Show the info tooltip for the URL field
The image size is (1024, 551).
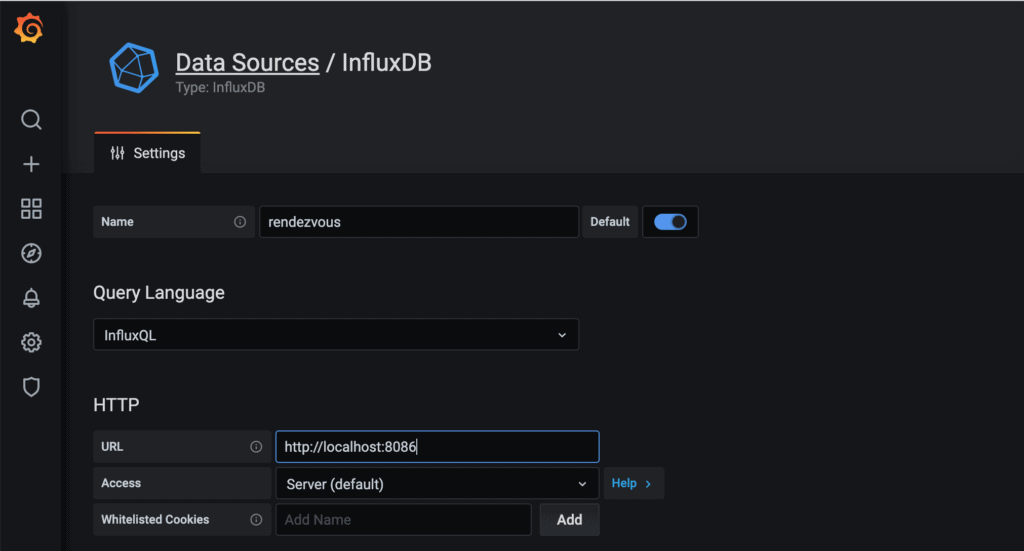[256, 447]
